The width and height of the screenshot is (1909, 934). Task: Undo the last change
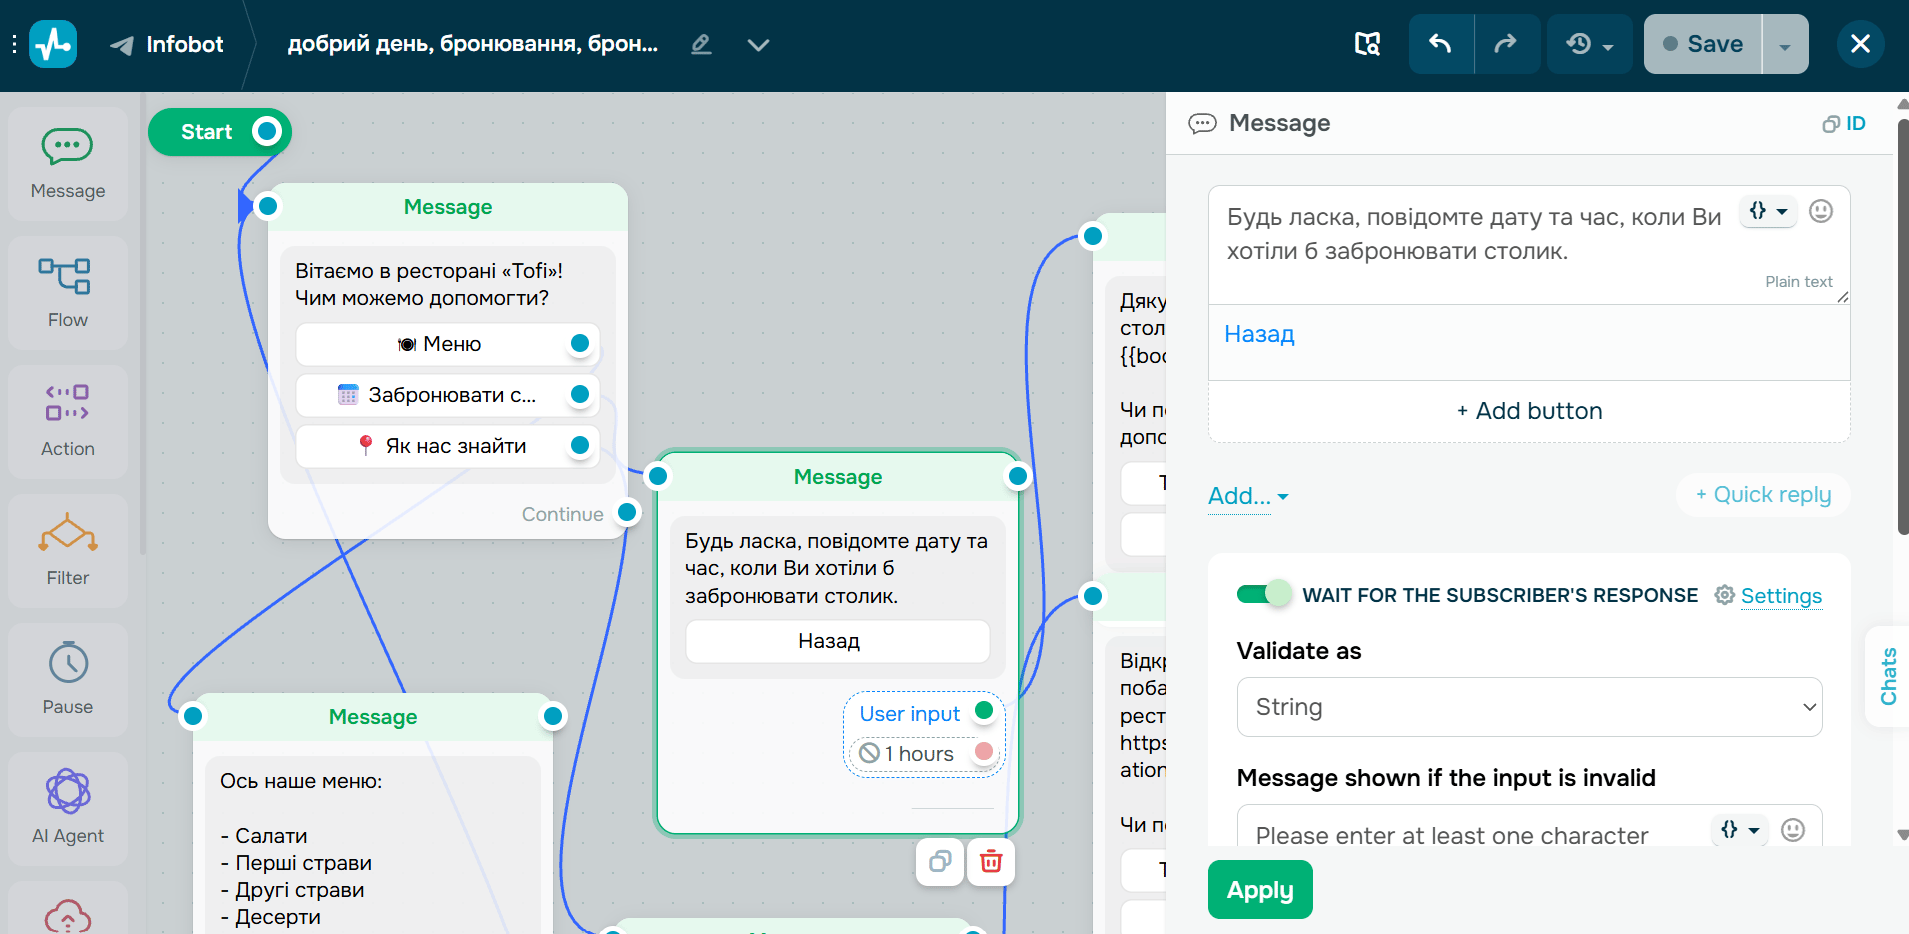(1440, 44)
